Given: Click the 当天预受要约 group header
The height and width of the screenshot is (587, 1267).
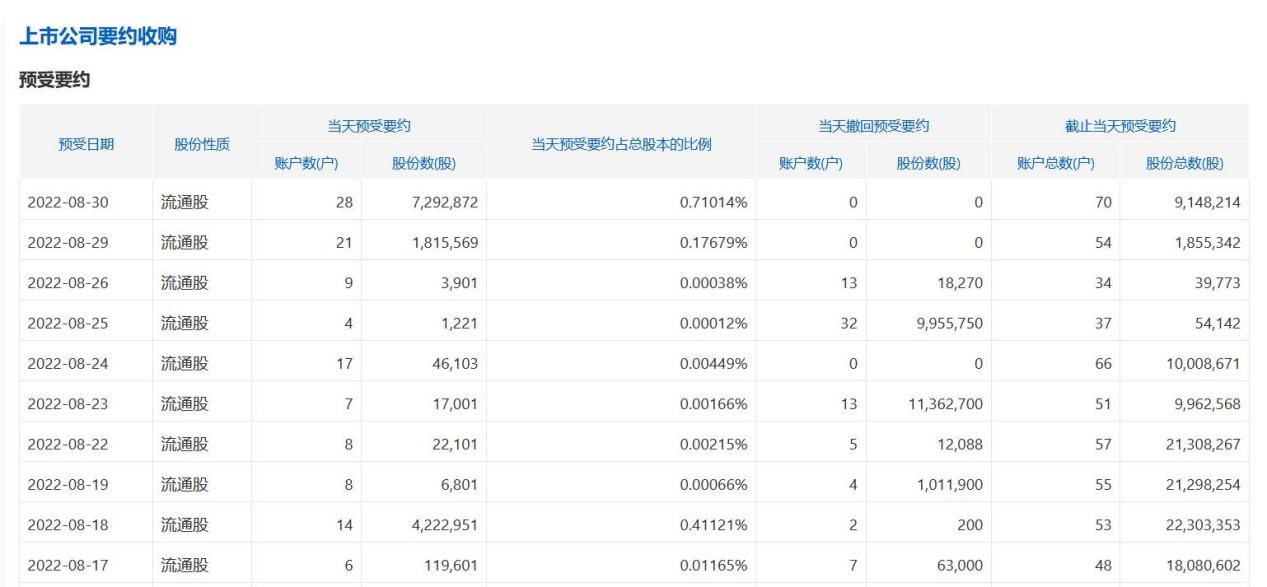Looking at the screenshot, I should click(369, 125).
